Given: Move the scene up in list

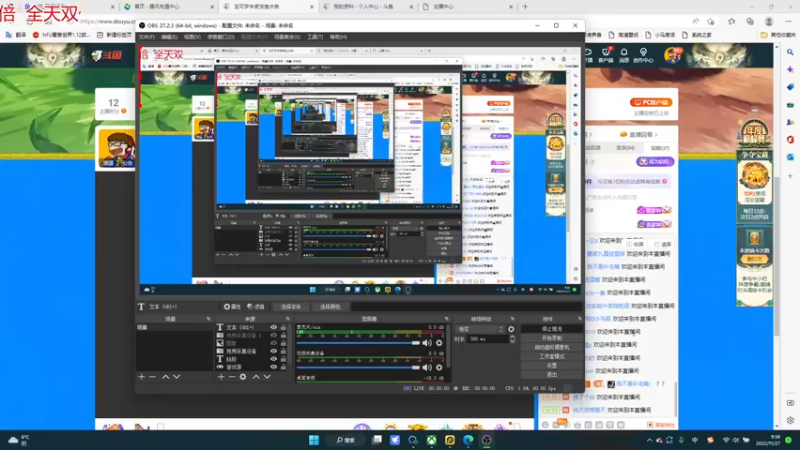Looking at the screenshot, I should [x=165, y=377].
